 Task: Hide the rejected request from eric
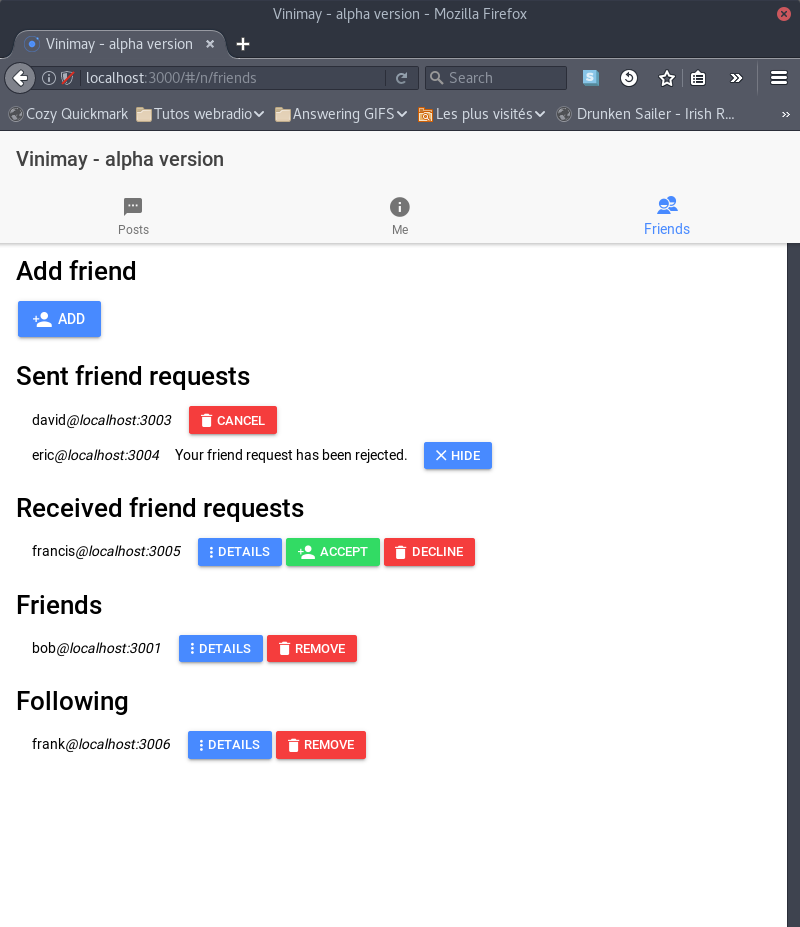tap(457, 456)
